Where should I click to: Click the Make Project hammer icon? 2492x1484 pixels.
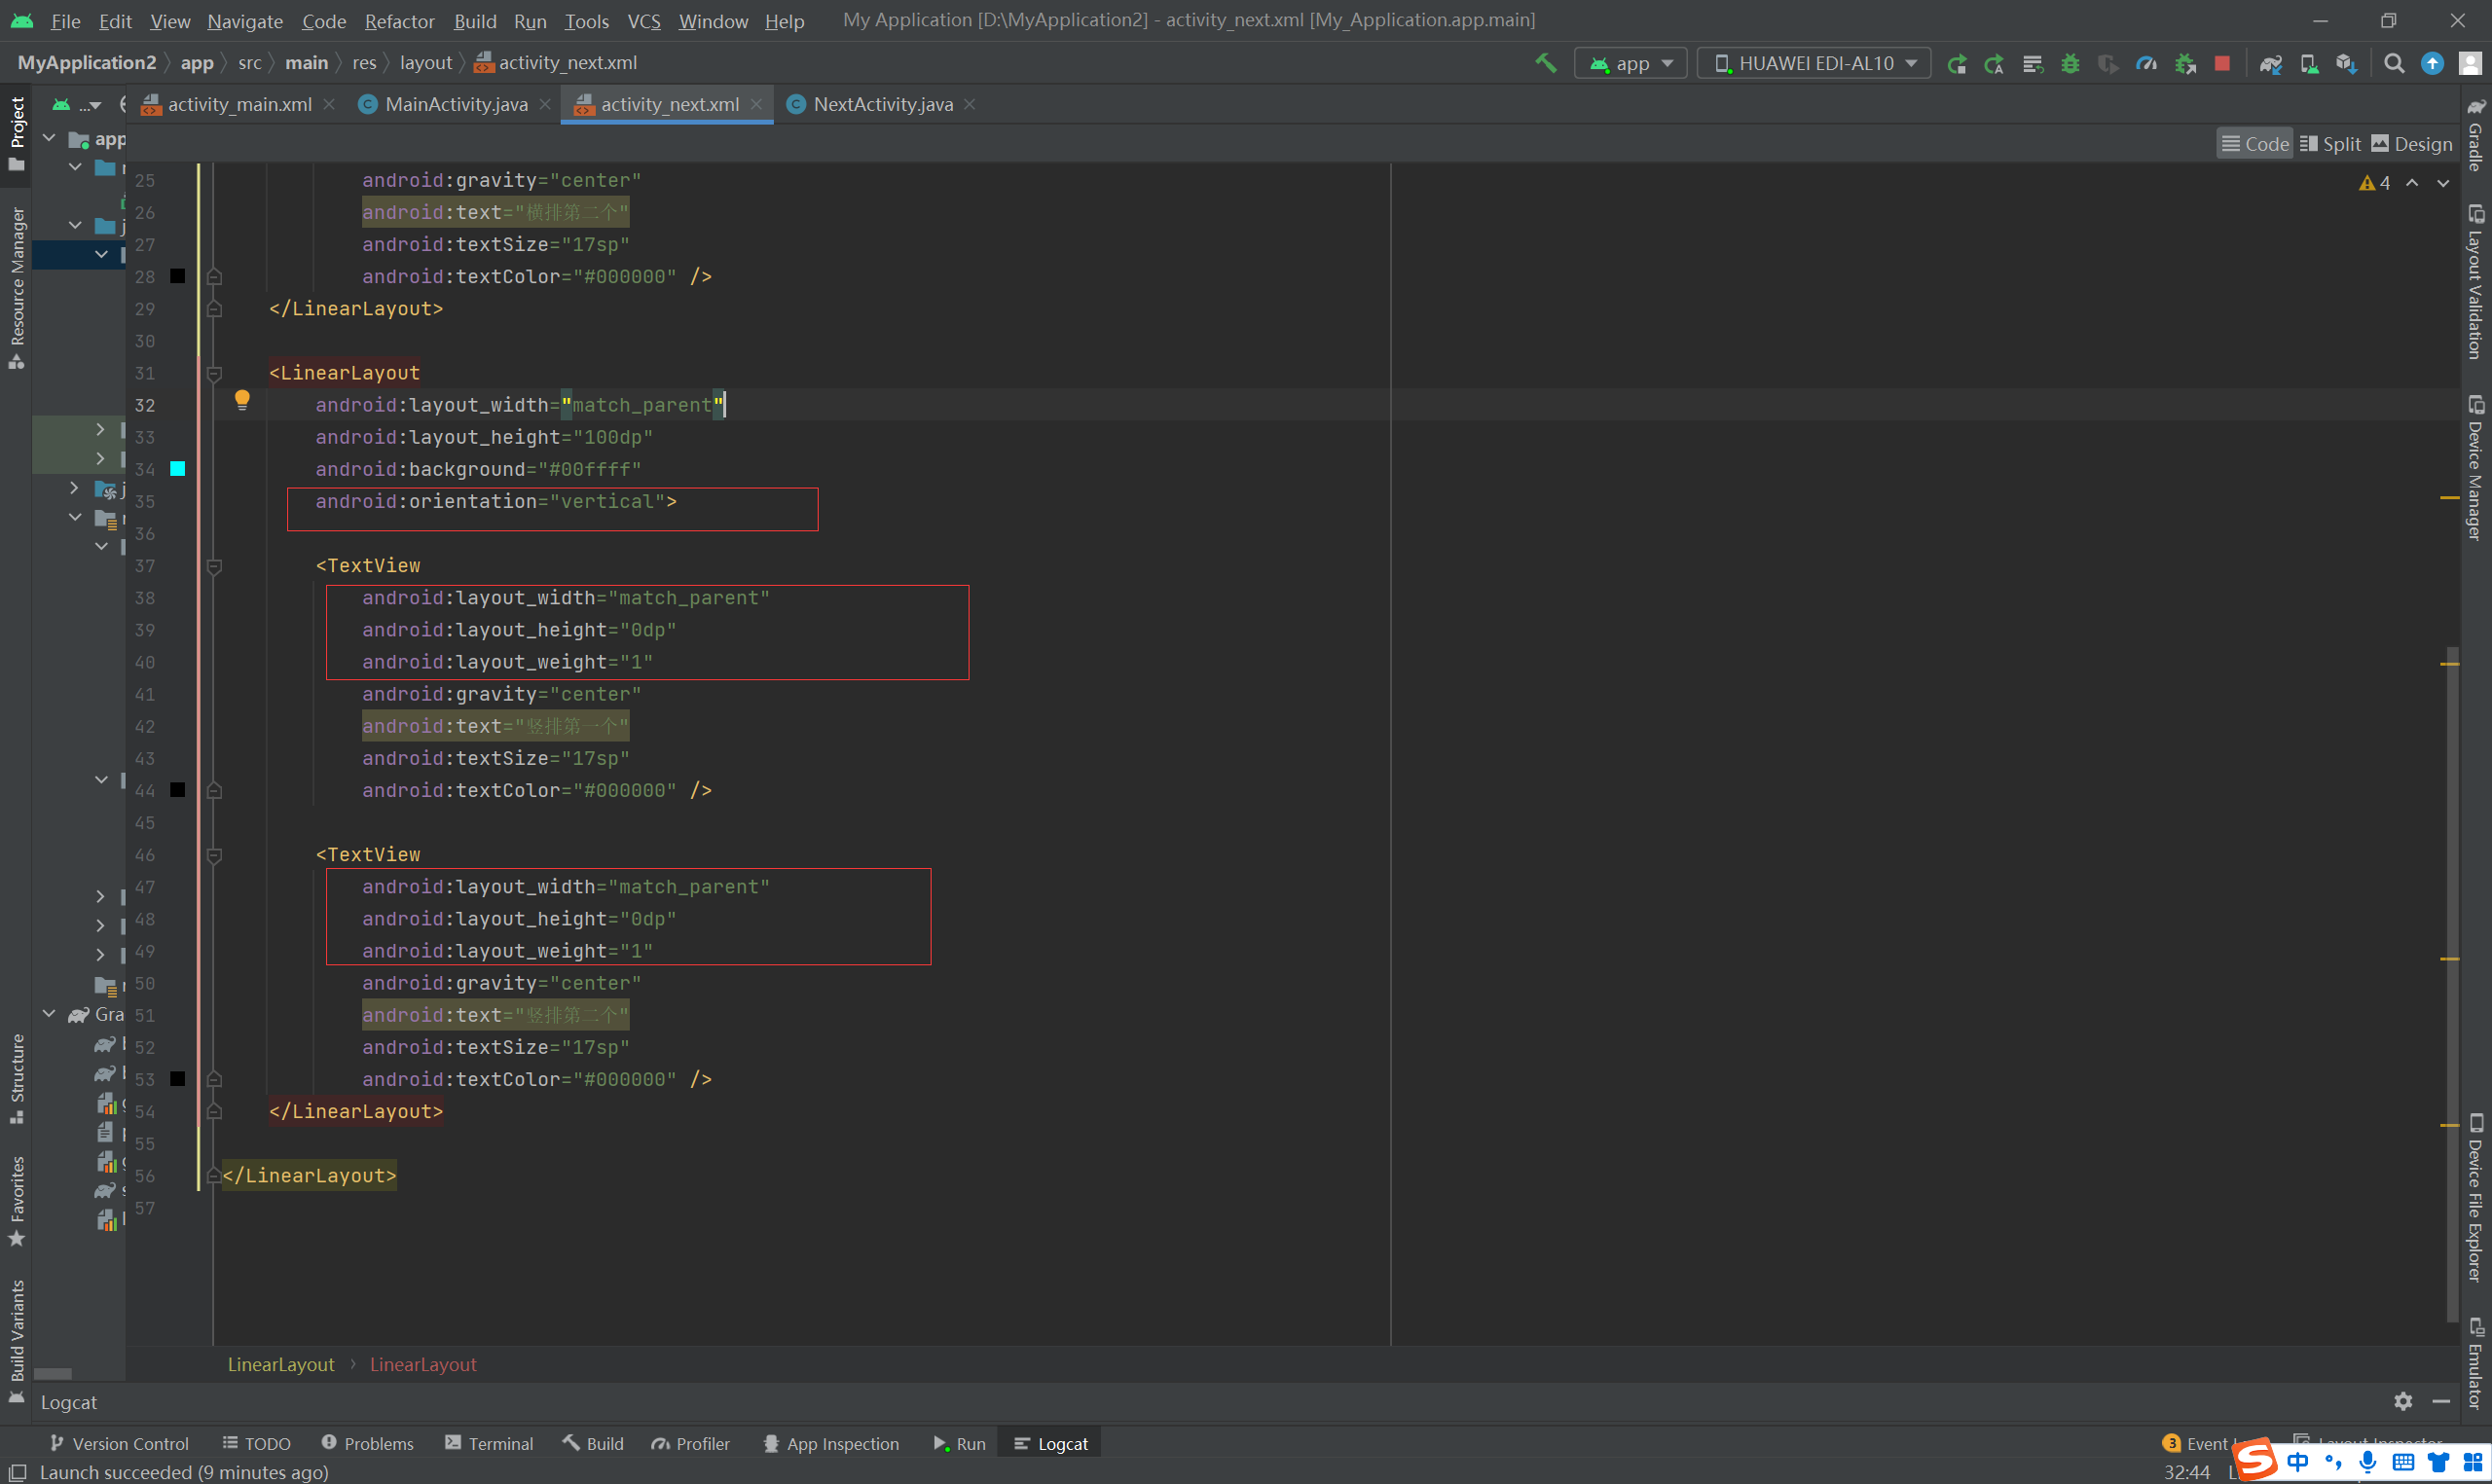click(1546, 63)
